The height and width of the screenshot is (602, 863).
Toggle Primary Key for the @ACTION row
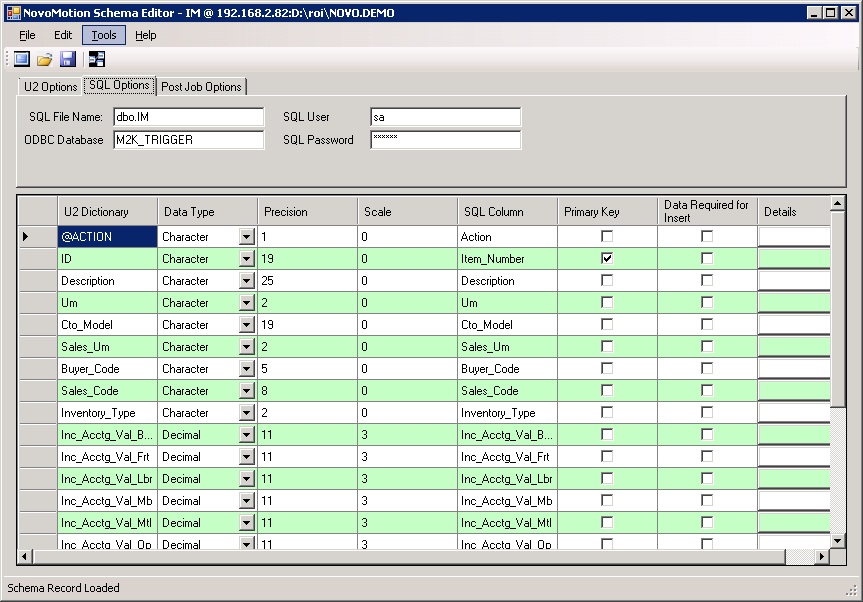[607, 237]
